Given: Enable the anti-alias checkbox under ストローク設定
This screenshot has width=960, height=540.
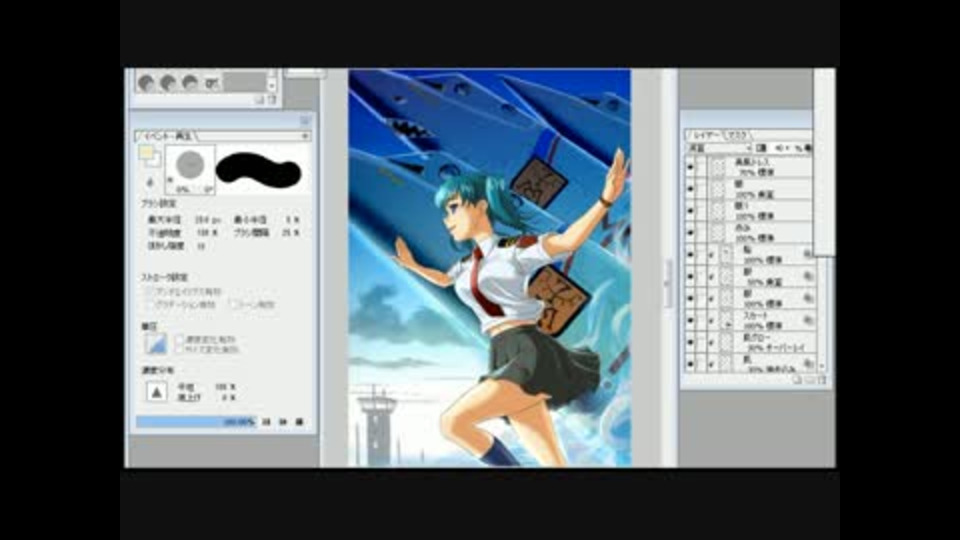Looking at the screenshot, I should click(x=149, y=292).
